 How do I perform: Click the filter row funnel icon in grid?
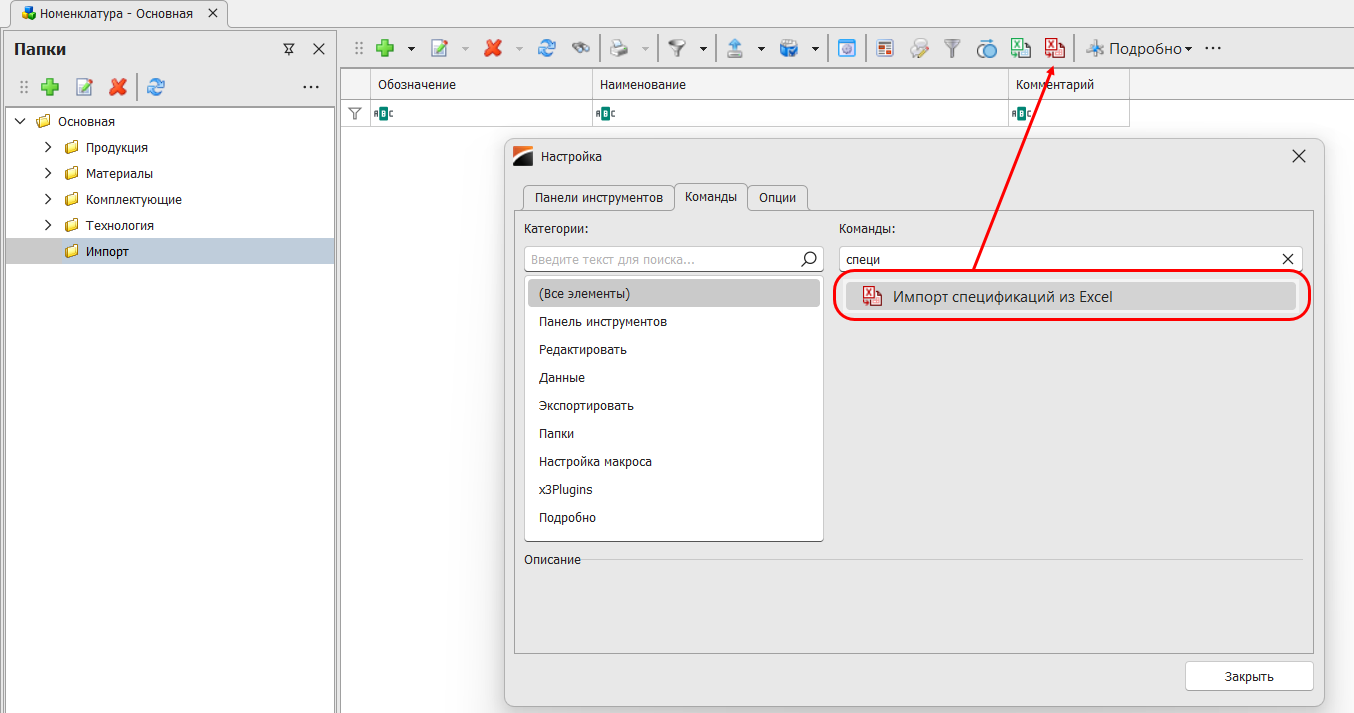point(354,113)
